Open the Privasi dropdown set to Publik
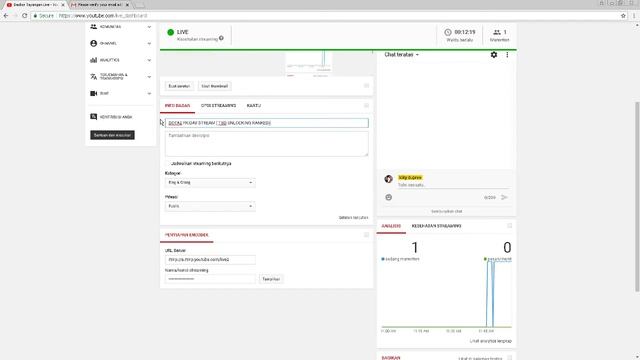The image size is (640, 360). [210, 206]
